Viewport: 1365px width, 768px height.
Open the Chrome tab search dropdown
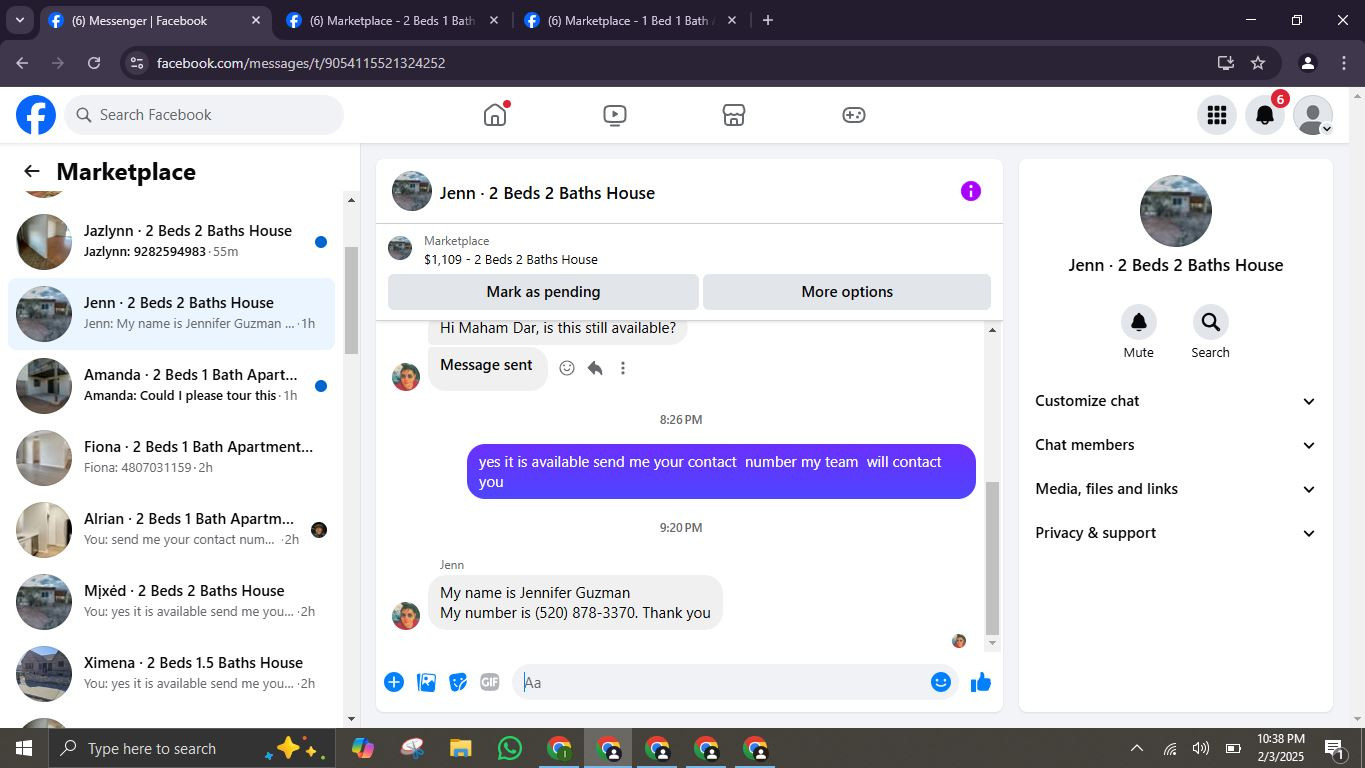(x=20, y=20)
